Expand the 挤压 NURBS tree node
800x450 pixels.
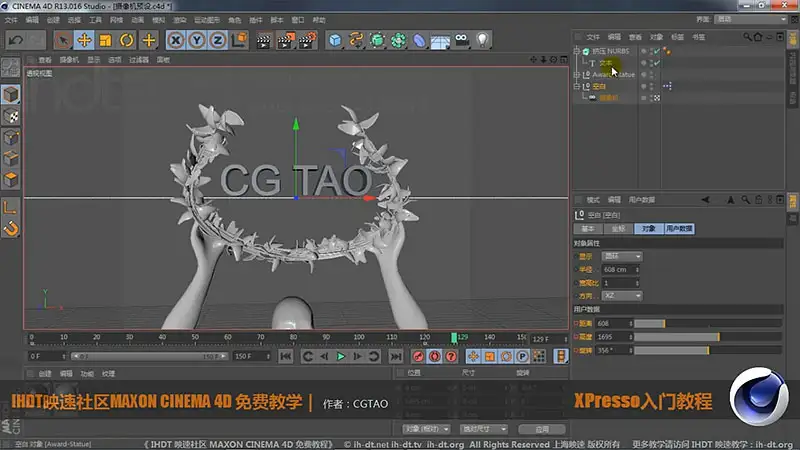pos(577,51)
